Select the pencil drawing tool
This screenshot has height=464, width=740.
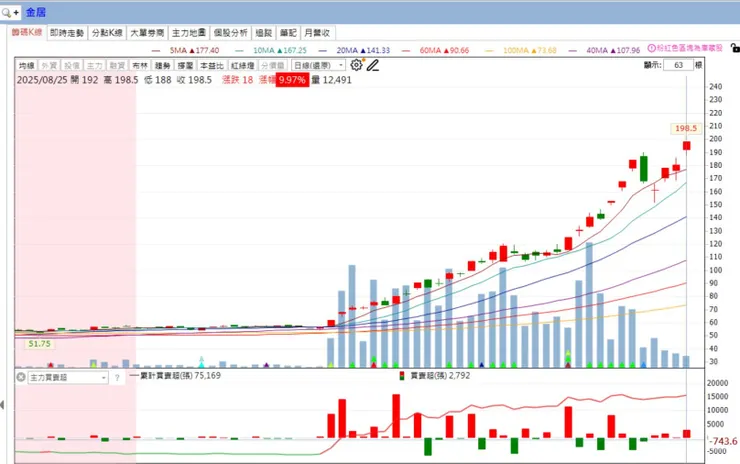pyautogui.click(x=373, y=65)
